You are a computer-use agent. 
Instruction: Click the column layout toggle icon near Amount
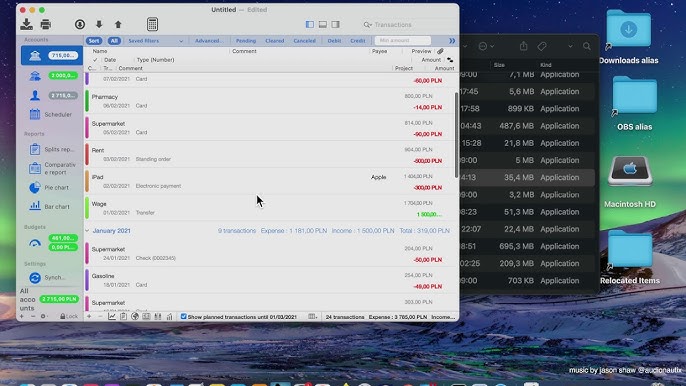coord(450,60)
